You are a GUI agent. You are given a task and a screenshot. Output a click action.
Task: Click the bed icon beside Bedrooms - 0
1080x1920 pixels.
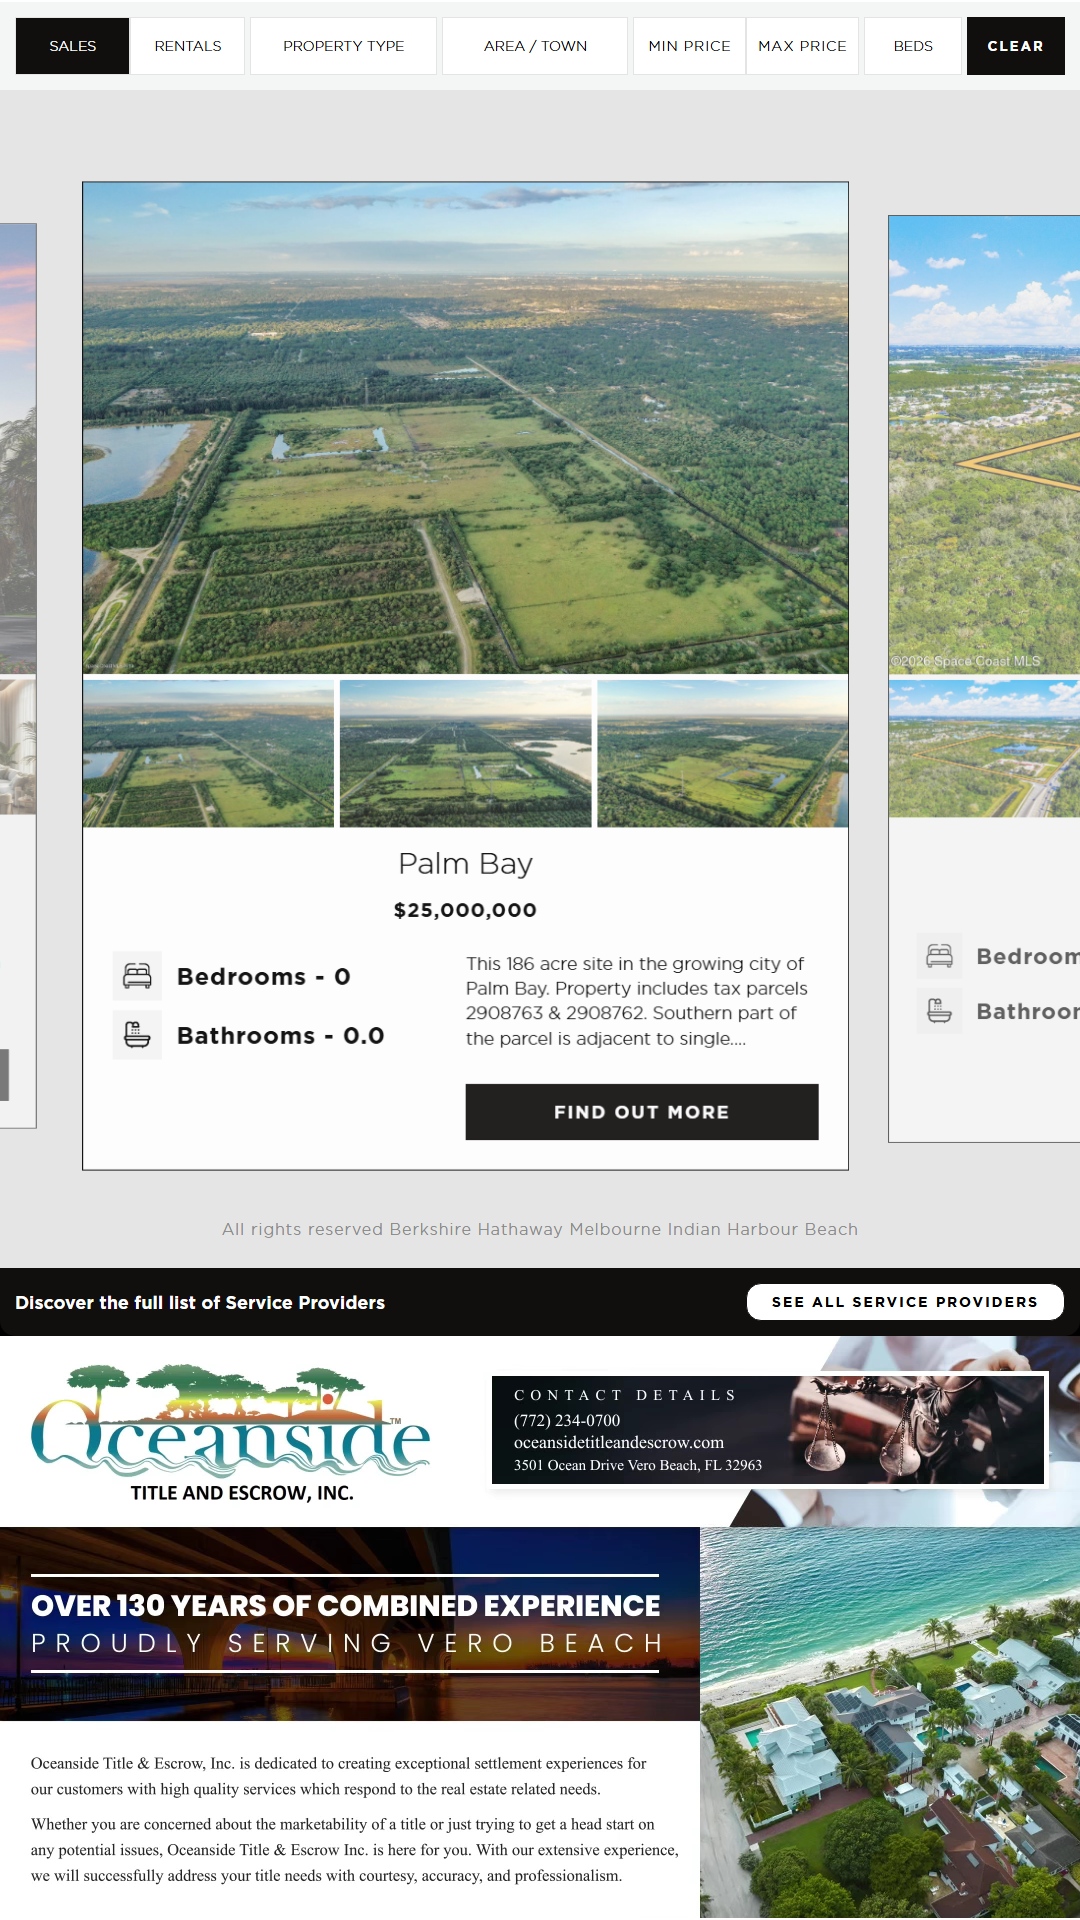[x=137, y=976]
